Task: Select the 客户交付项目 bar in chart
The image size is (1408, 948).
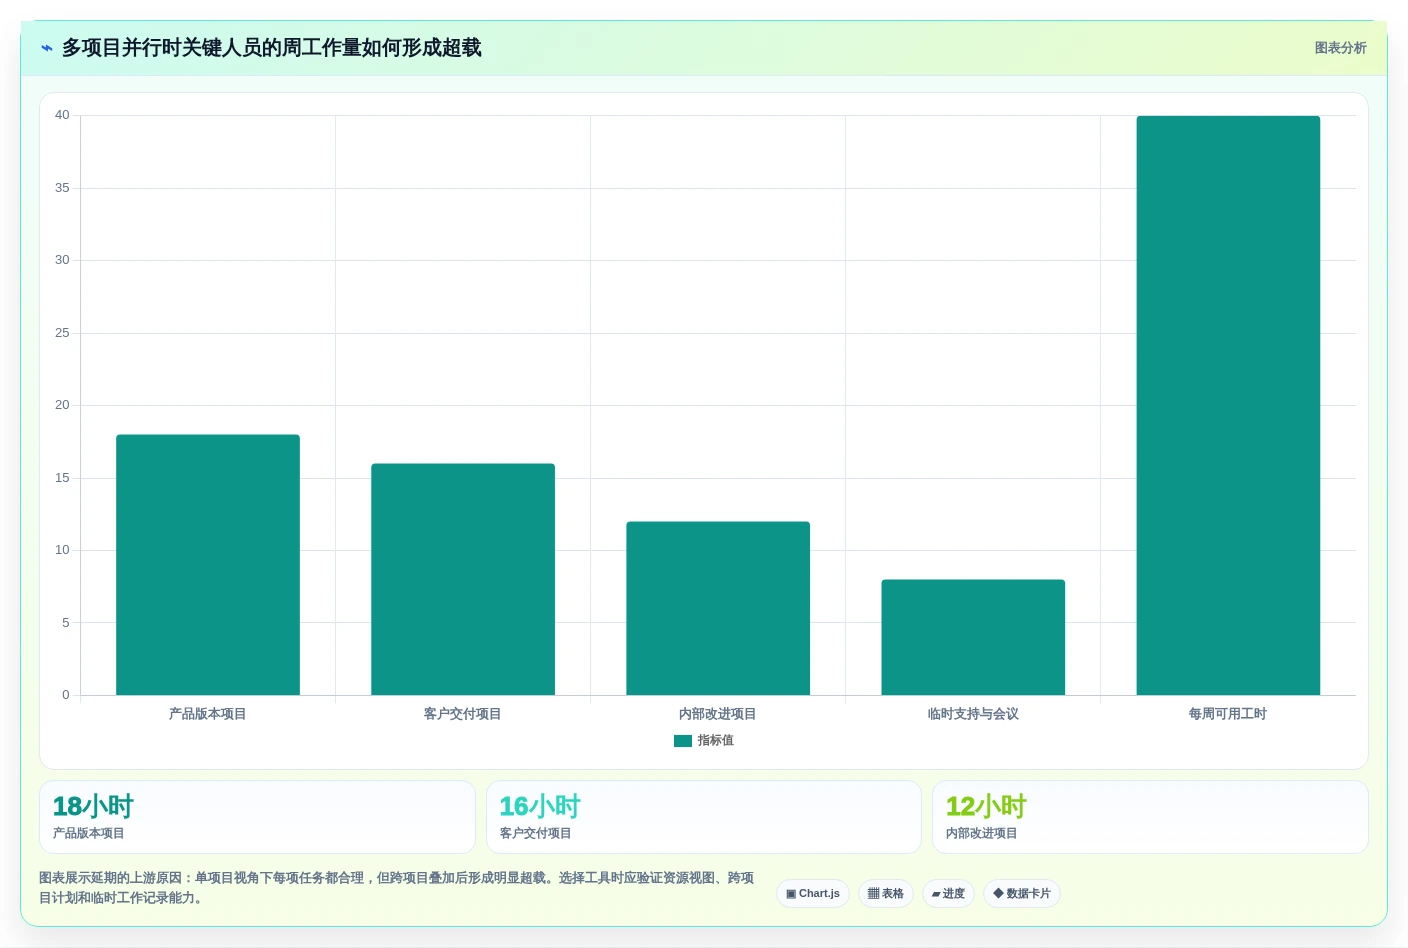Action: point(463,579)
